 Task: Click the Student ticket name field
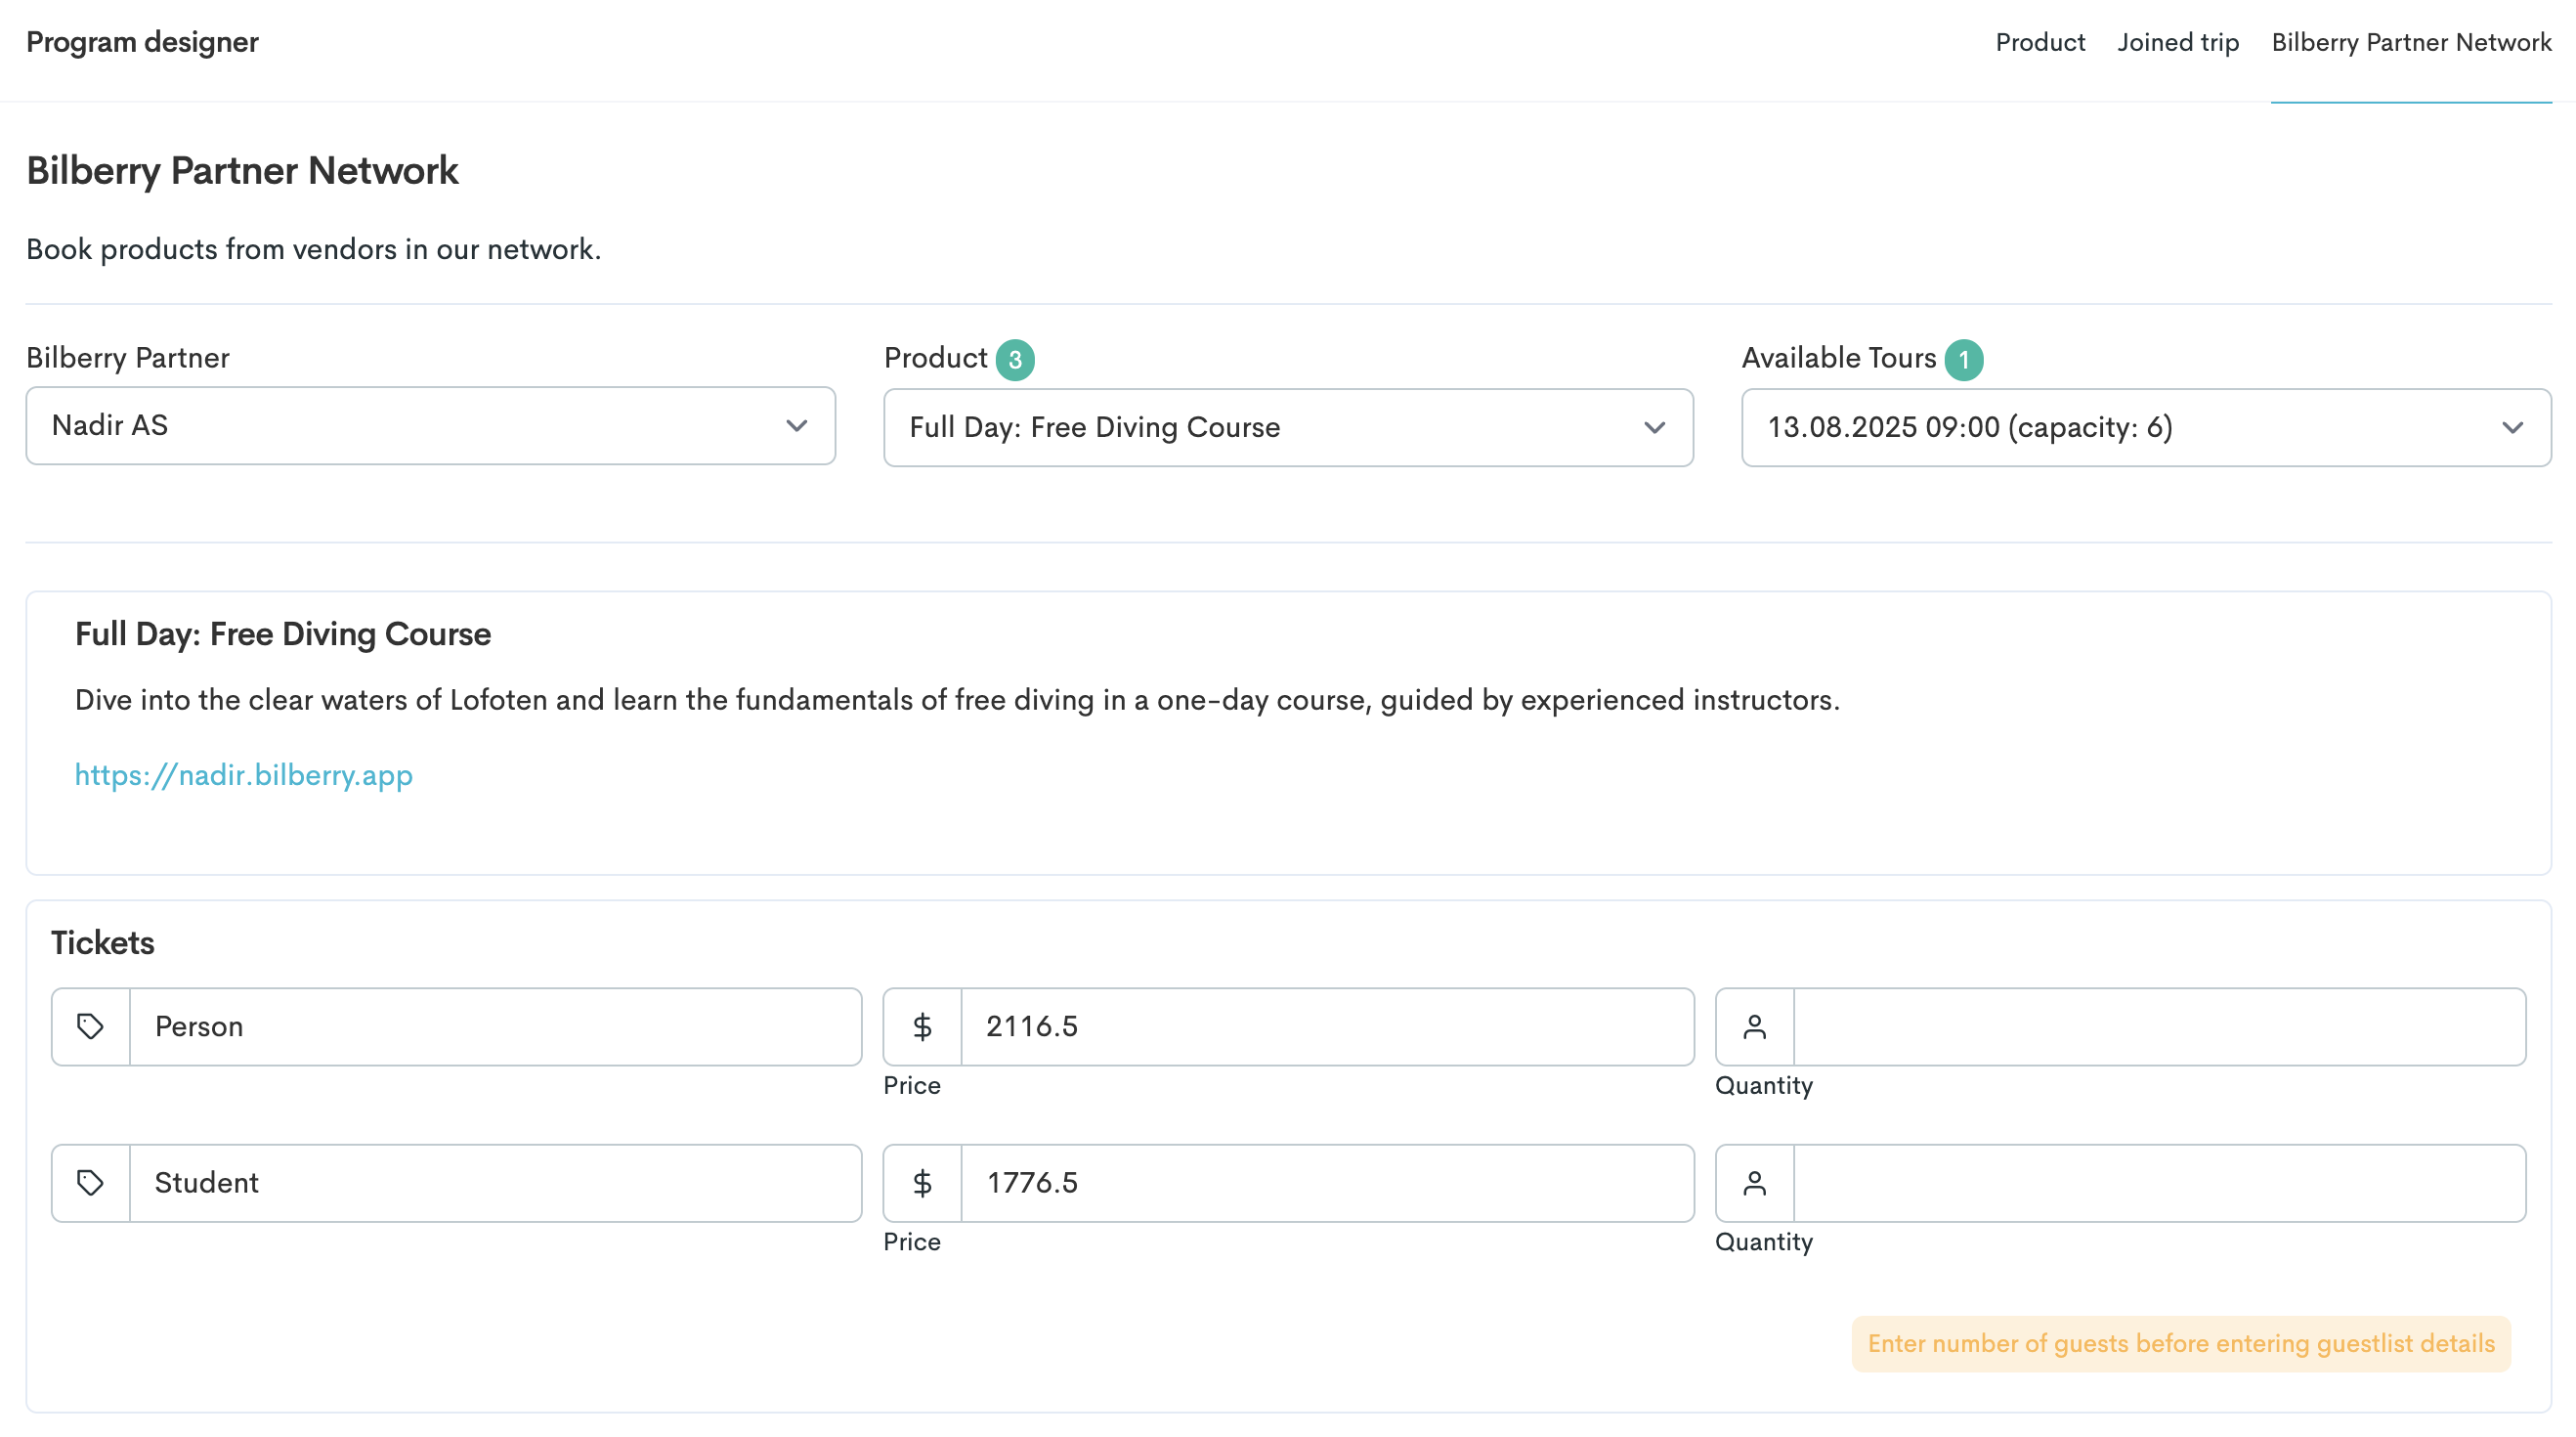coord(494,1182)
